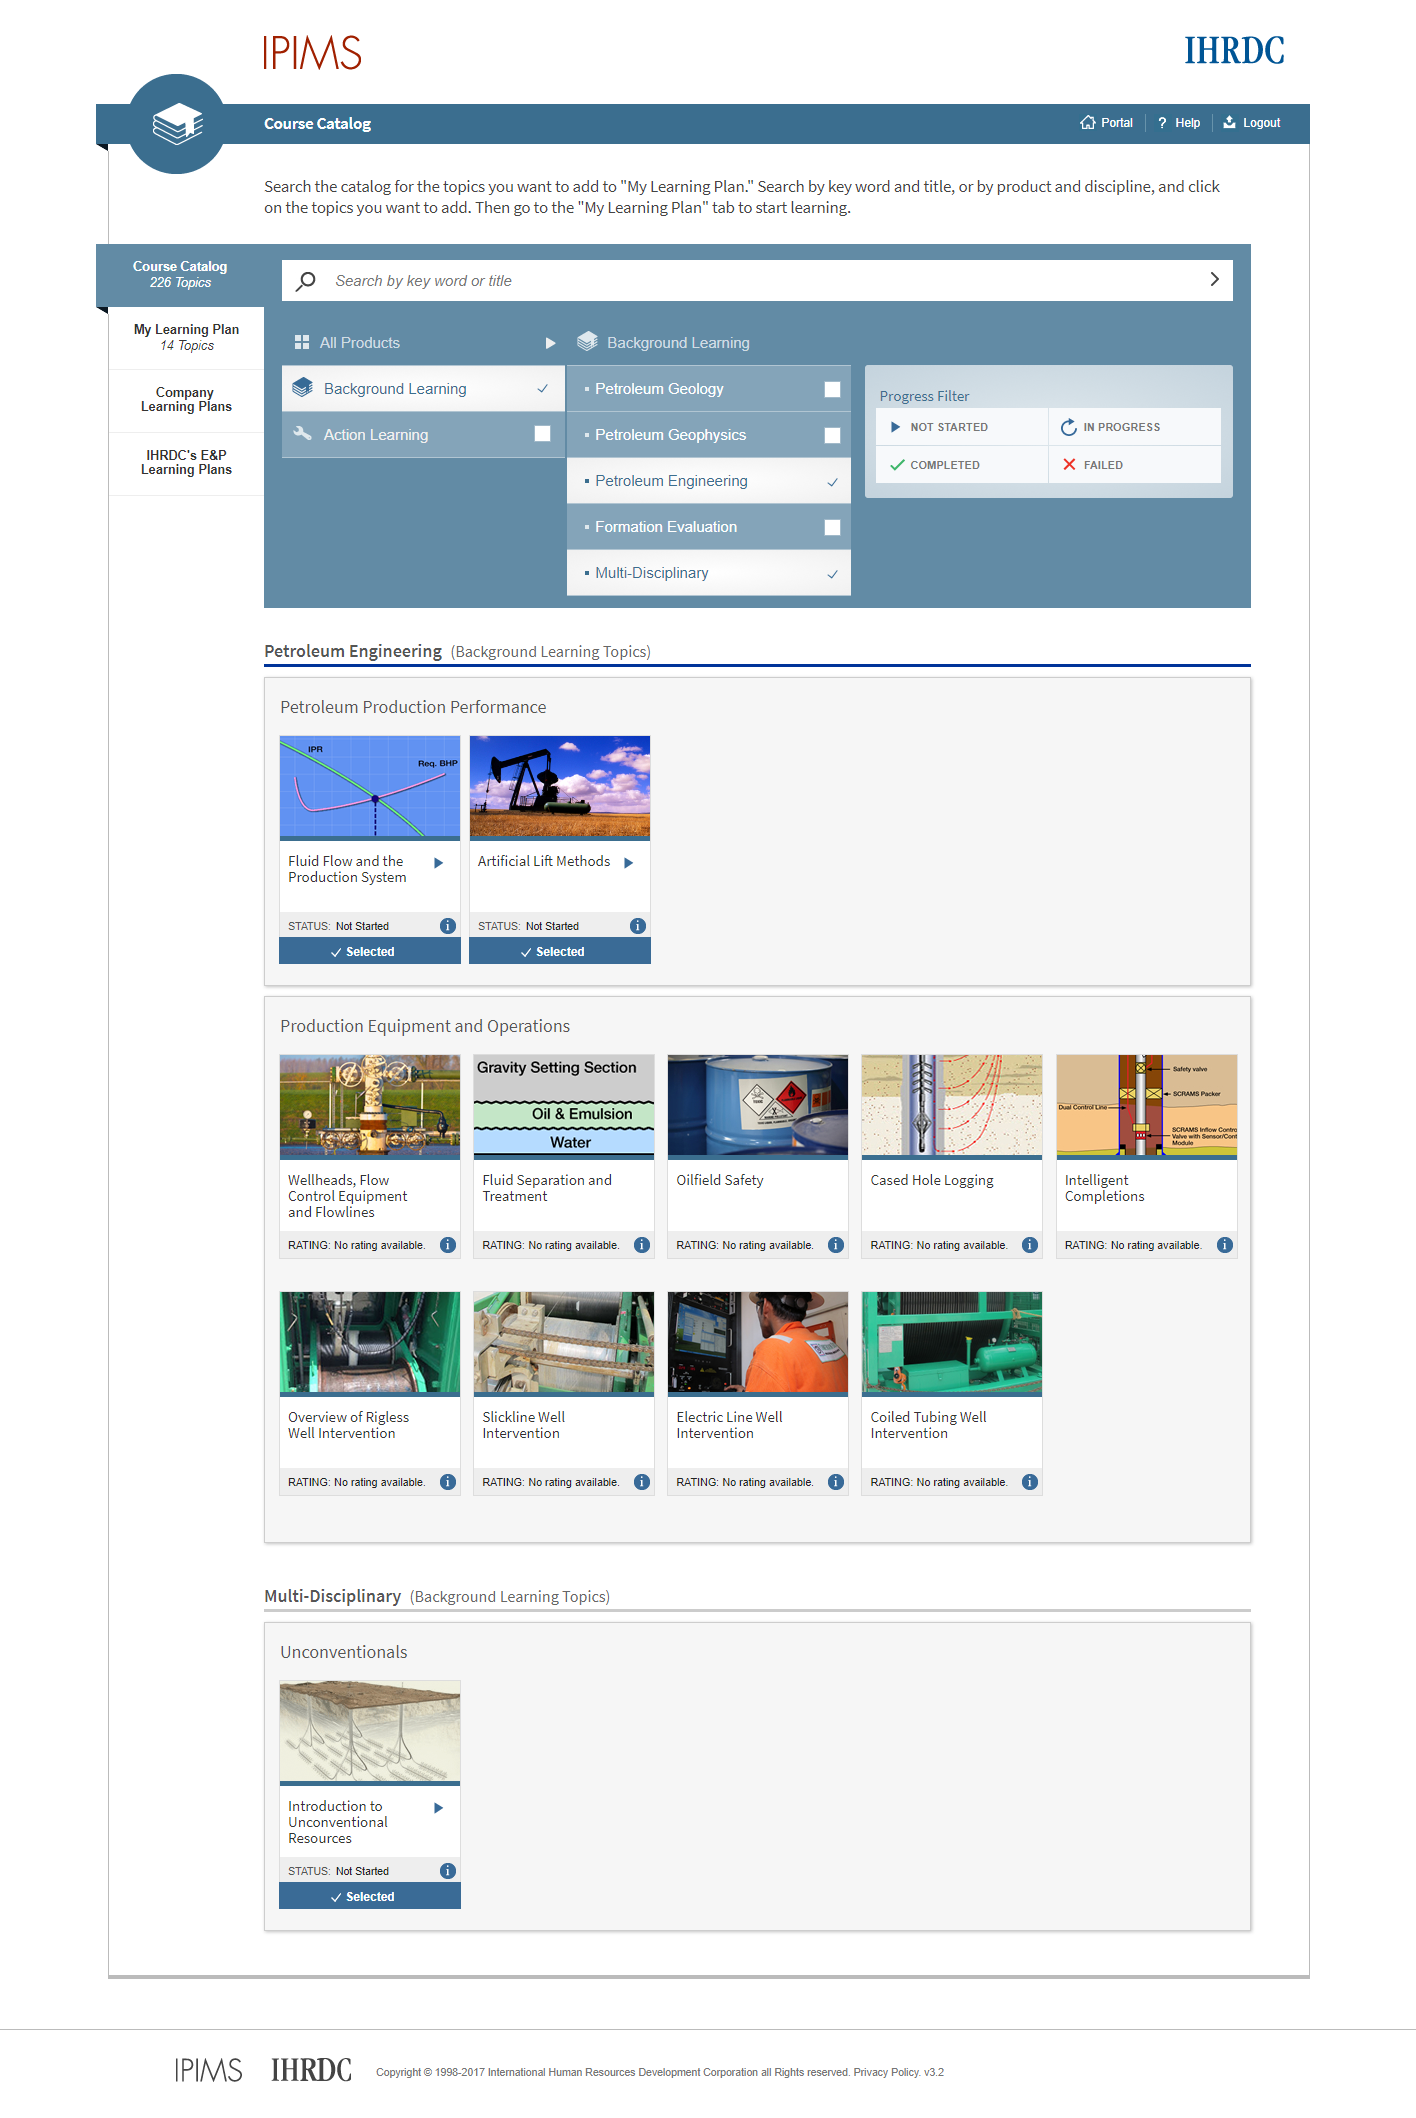Submit search with the right chevron
The height and width of the screenshot is (2118, 1416).
point(1214,280)
